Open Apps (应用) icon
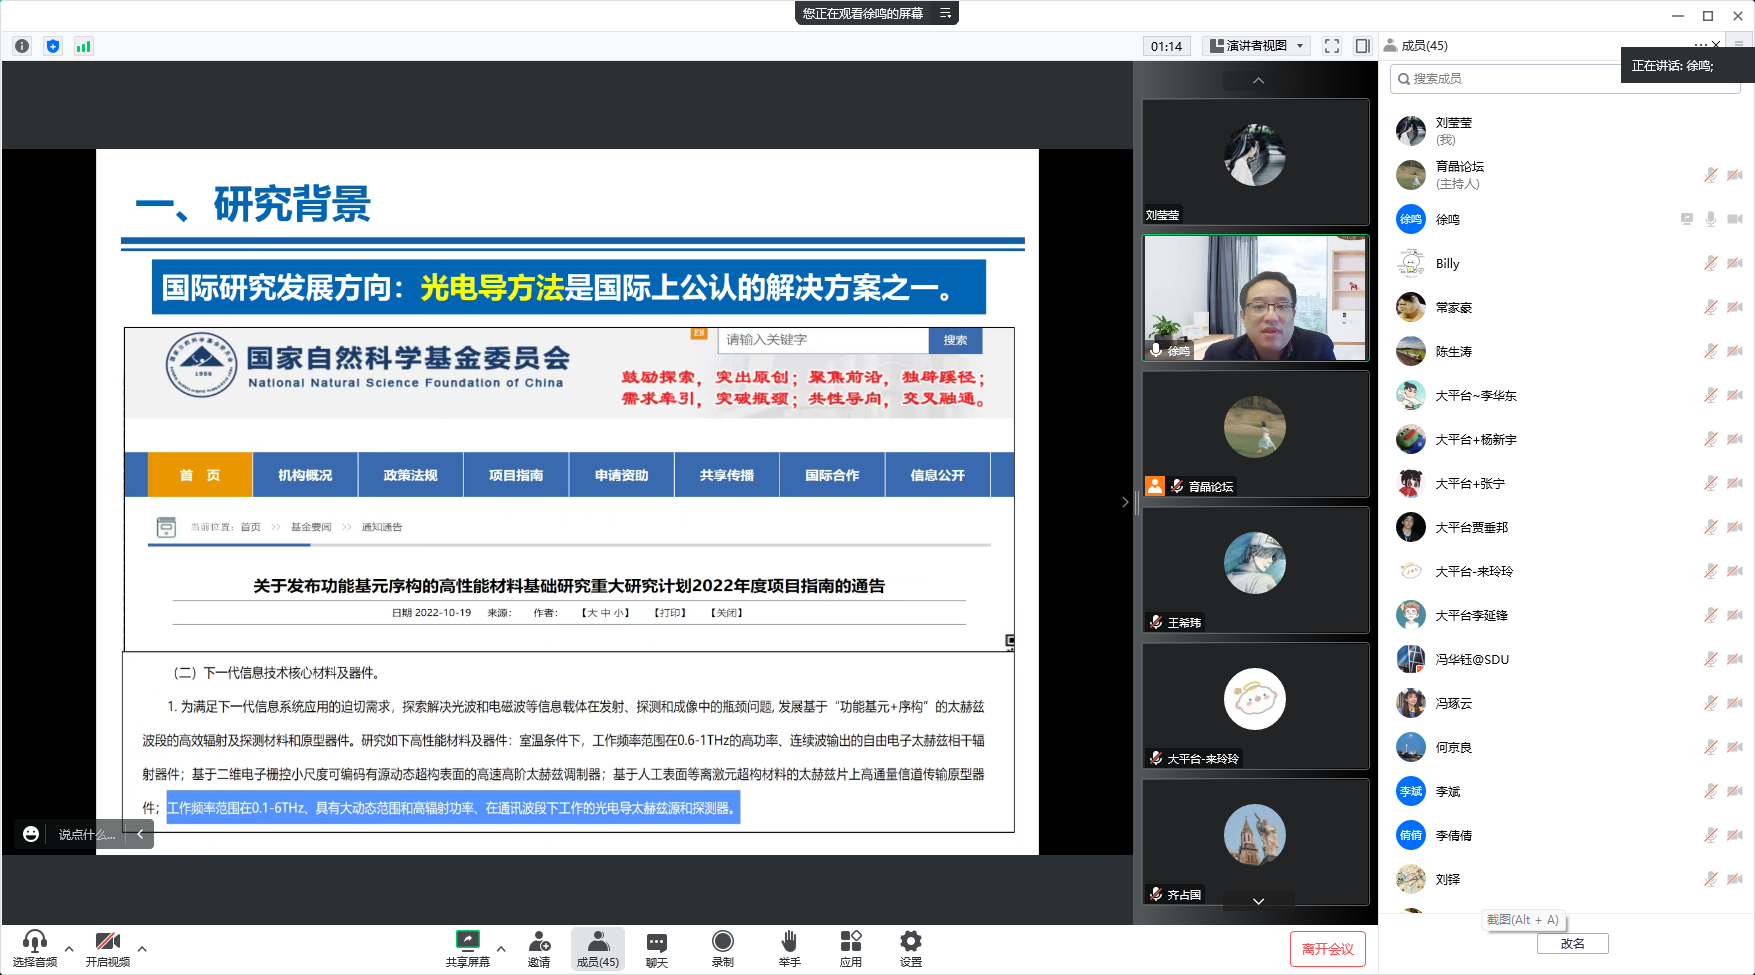The height and width of the screenshot is (975, 1755). coord(850,947)
